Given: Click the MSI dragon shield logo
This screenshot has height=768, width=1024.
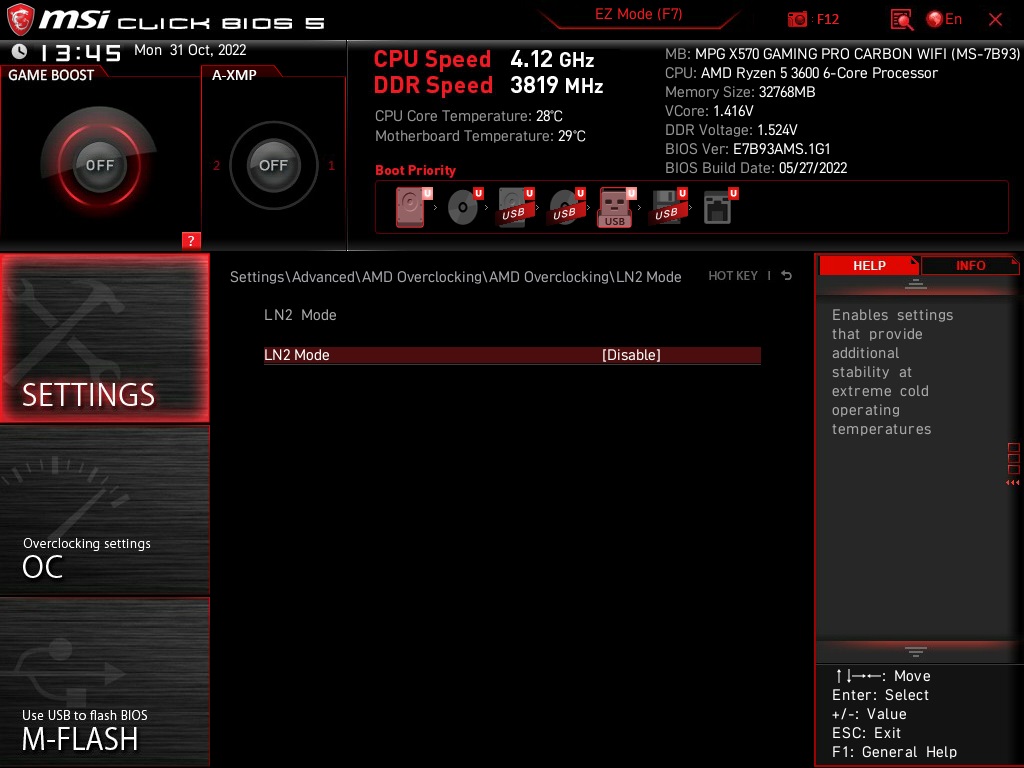Looking at the screenshot, I should click(x=20, y=19).
